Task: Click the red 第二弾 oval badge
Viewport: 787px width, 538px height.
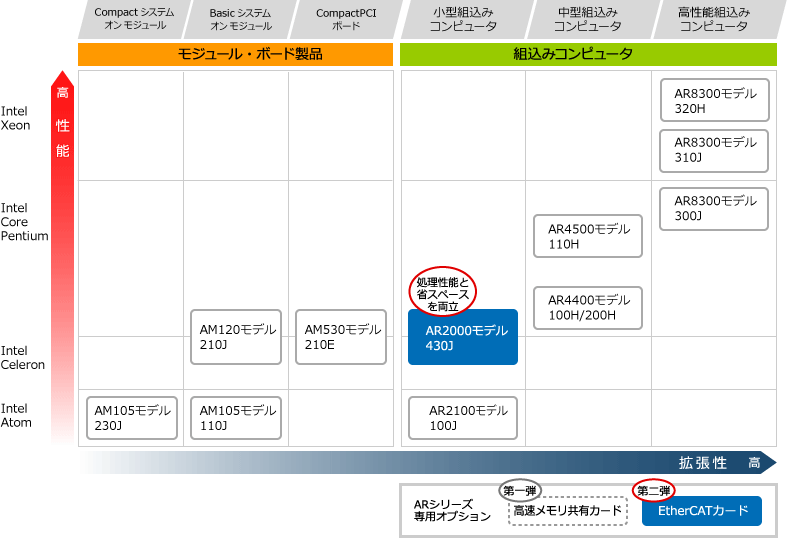Action: [x=653, y=490]
